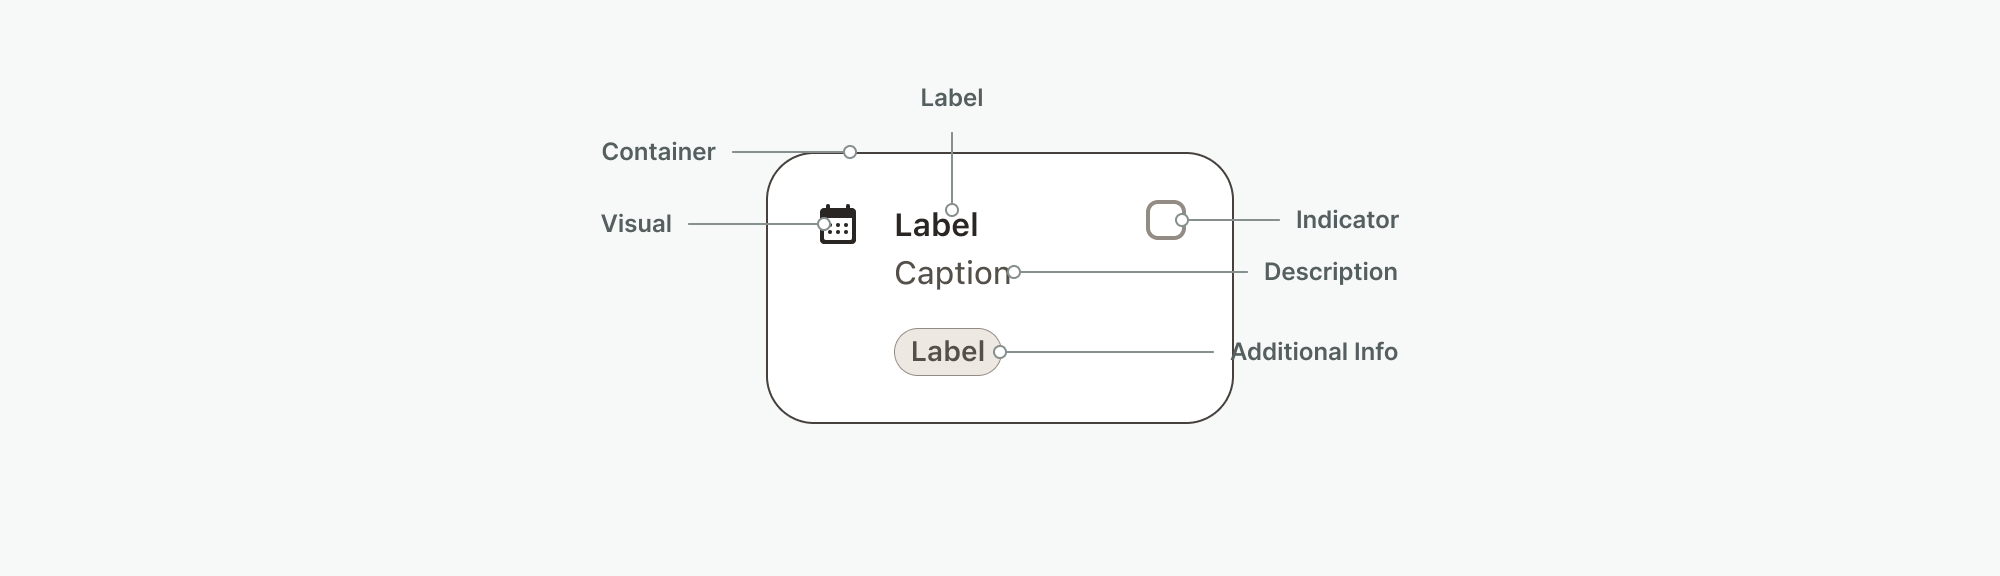Click the Label annotation above the card
This screenshot has height=576, width=2000.
[x=951, y=98]
